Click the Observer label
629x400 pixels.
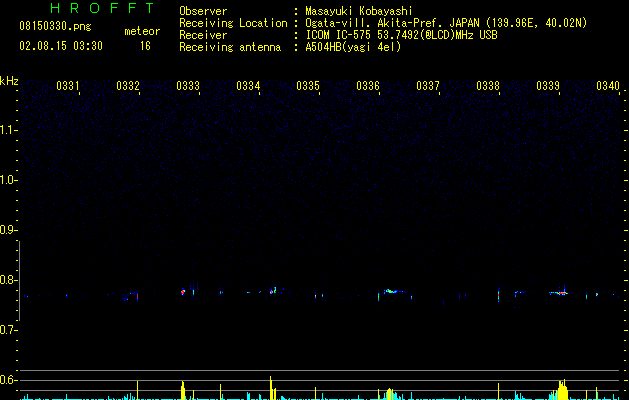203,11
